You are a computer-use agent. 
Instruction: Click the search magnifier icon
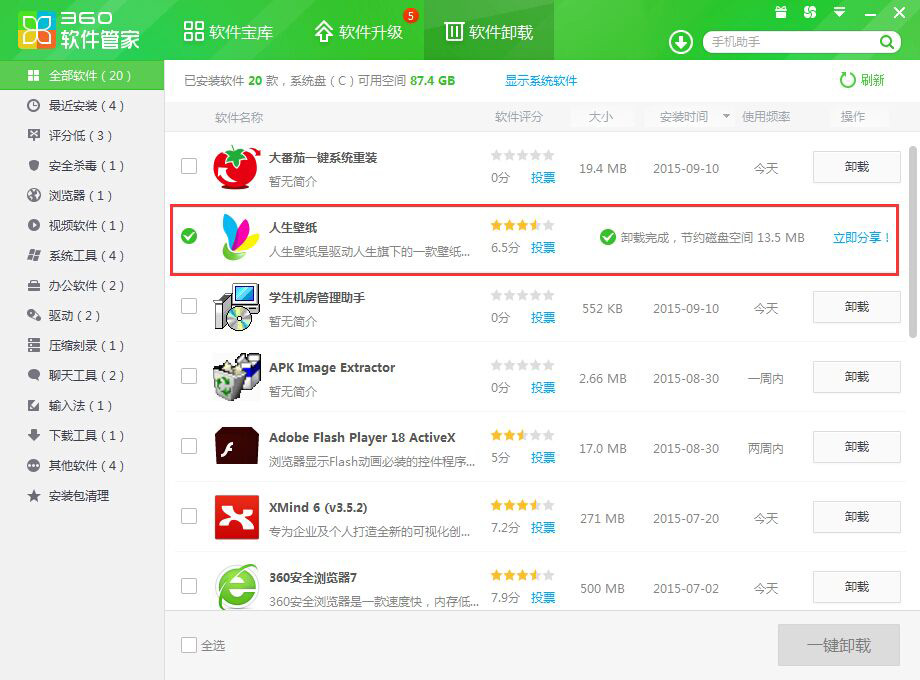pos(887,42)
